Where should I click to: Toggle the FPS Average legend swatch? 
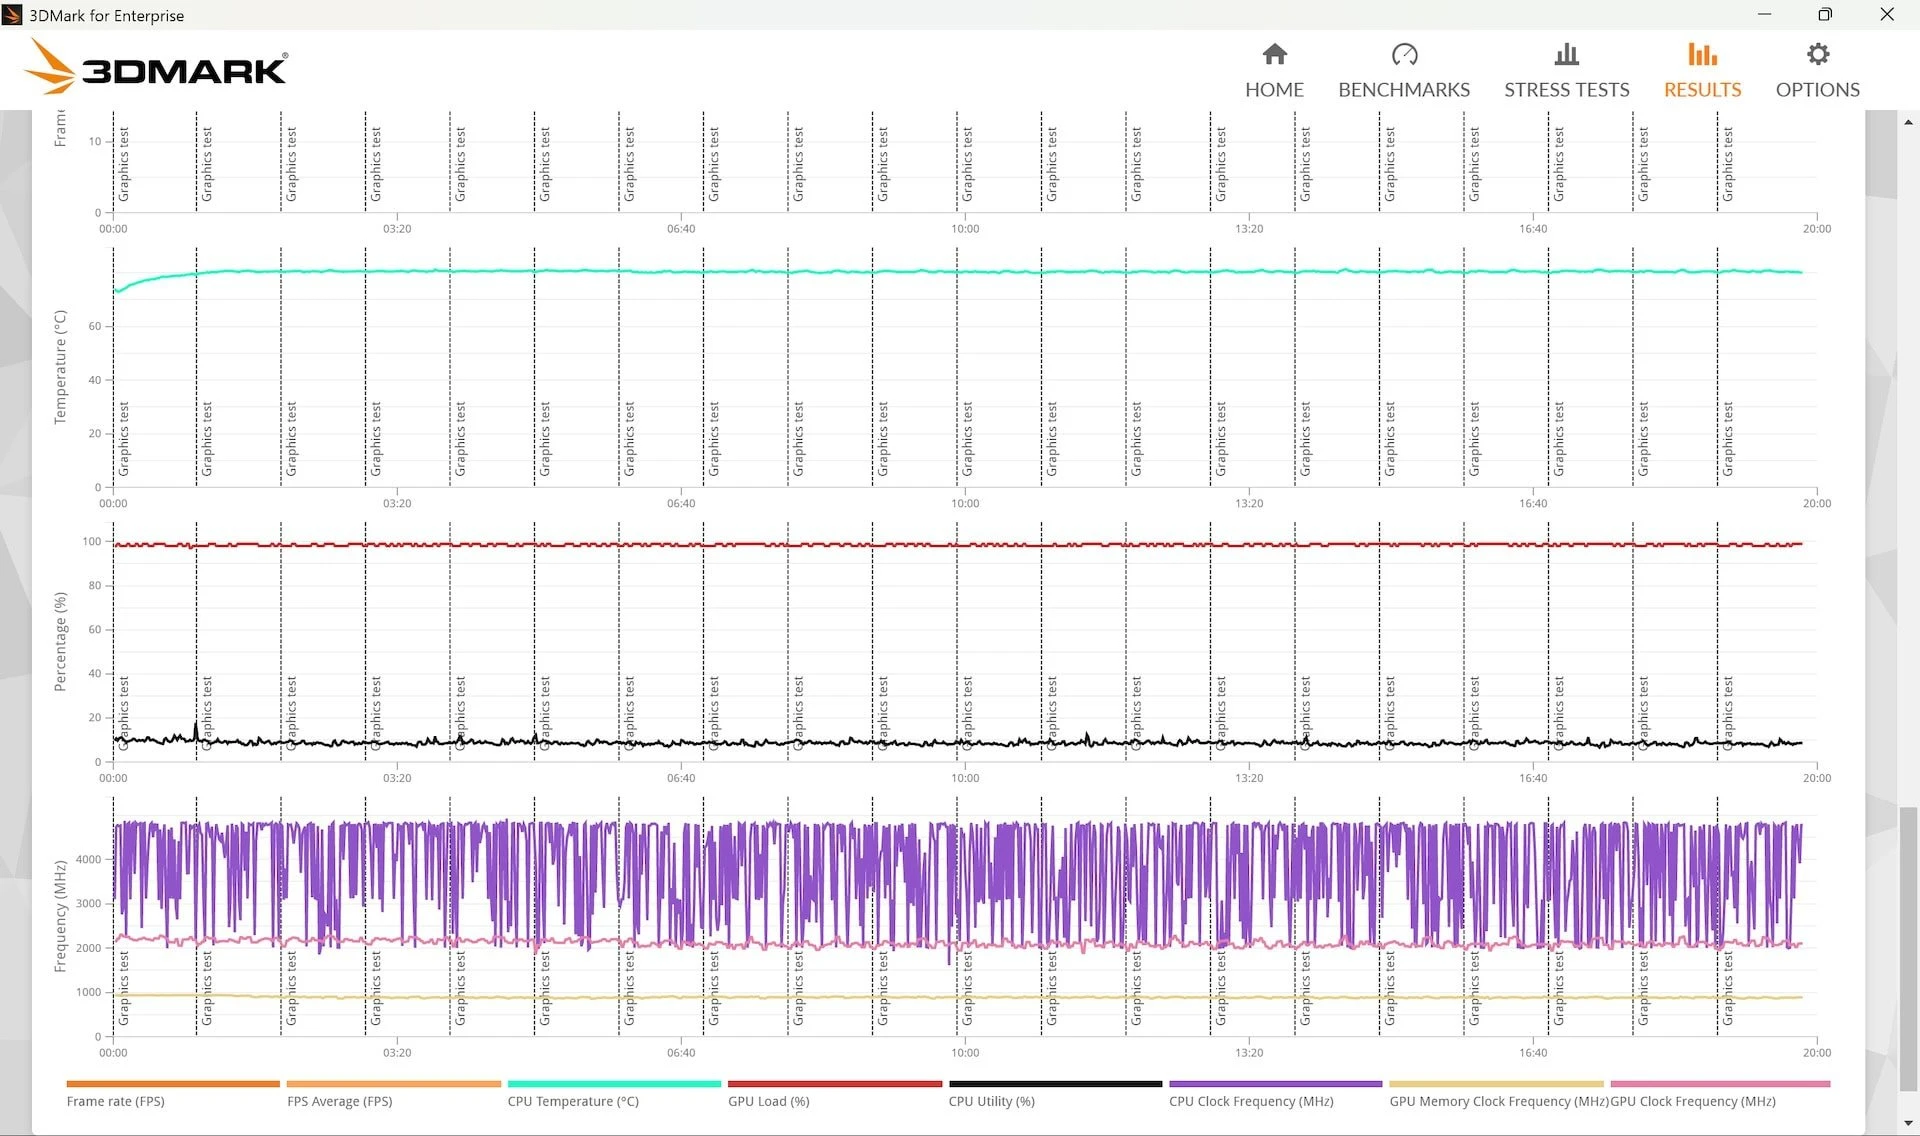393,1083
